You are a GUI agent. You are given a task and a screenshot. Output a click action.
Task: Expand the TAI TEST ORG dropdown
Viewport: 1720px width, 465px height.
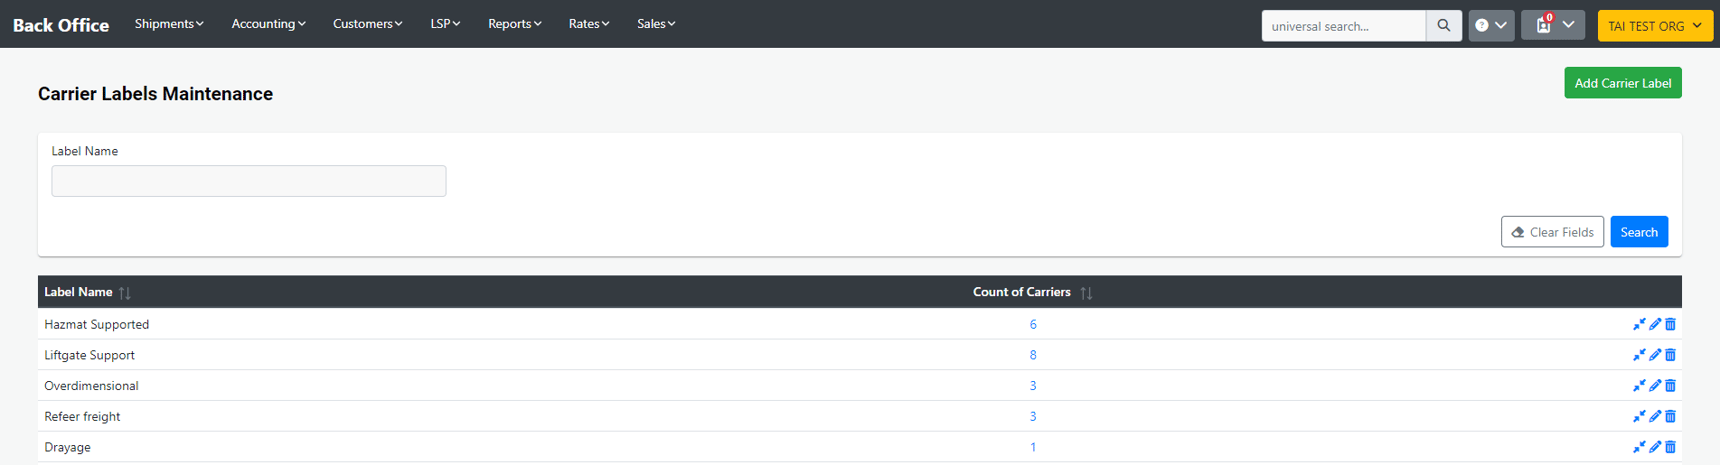1654,26
